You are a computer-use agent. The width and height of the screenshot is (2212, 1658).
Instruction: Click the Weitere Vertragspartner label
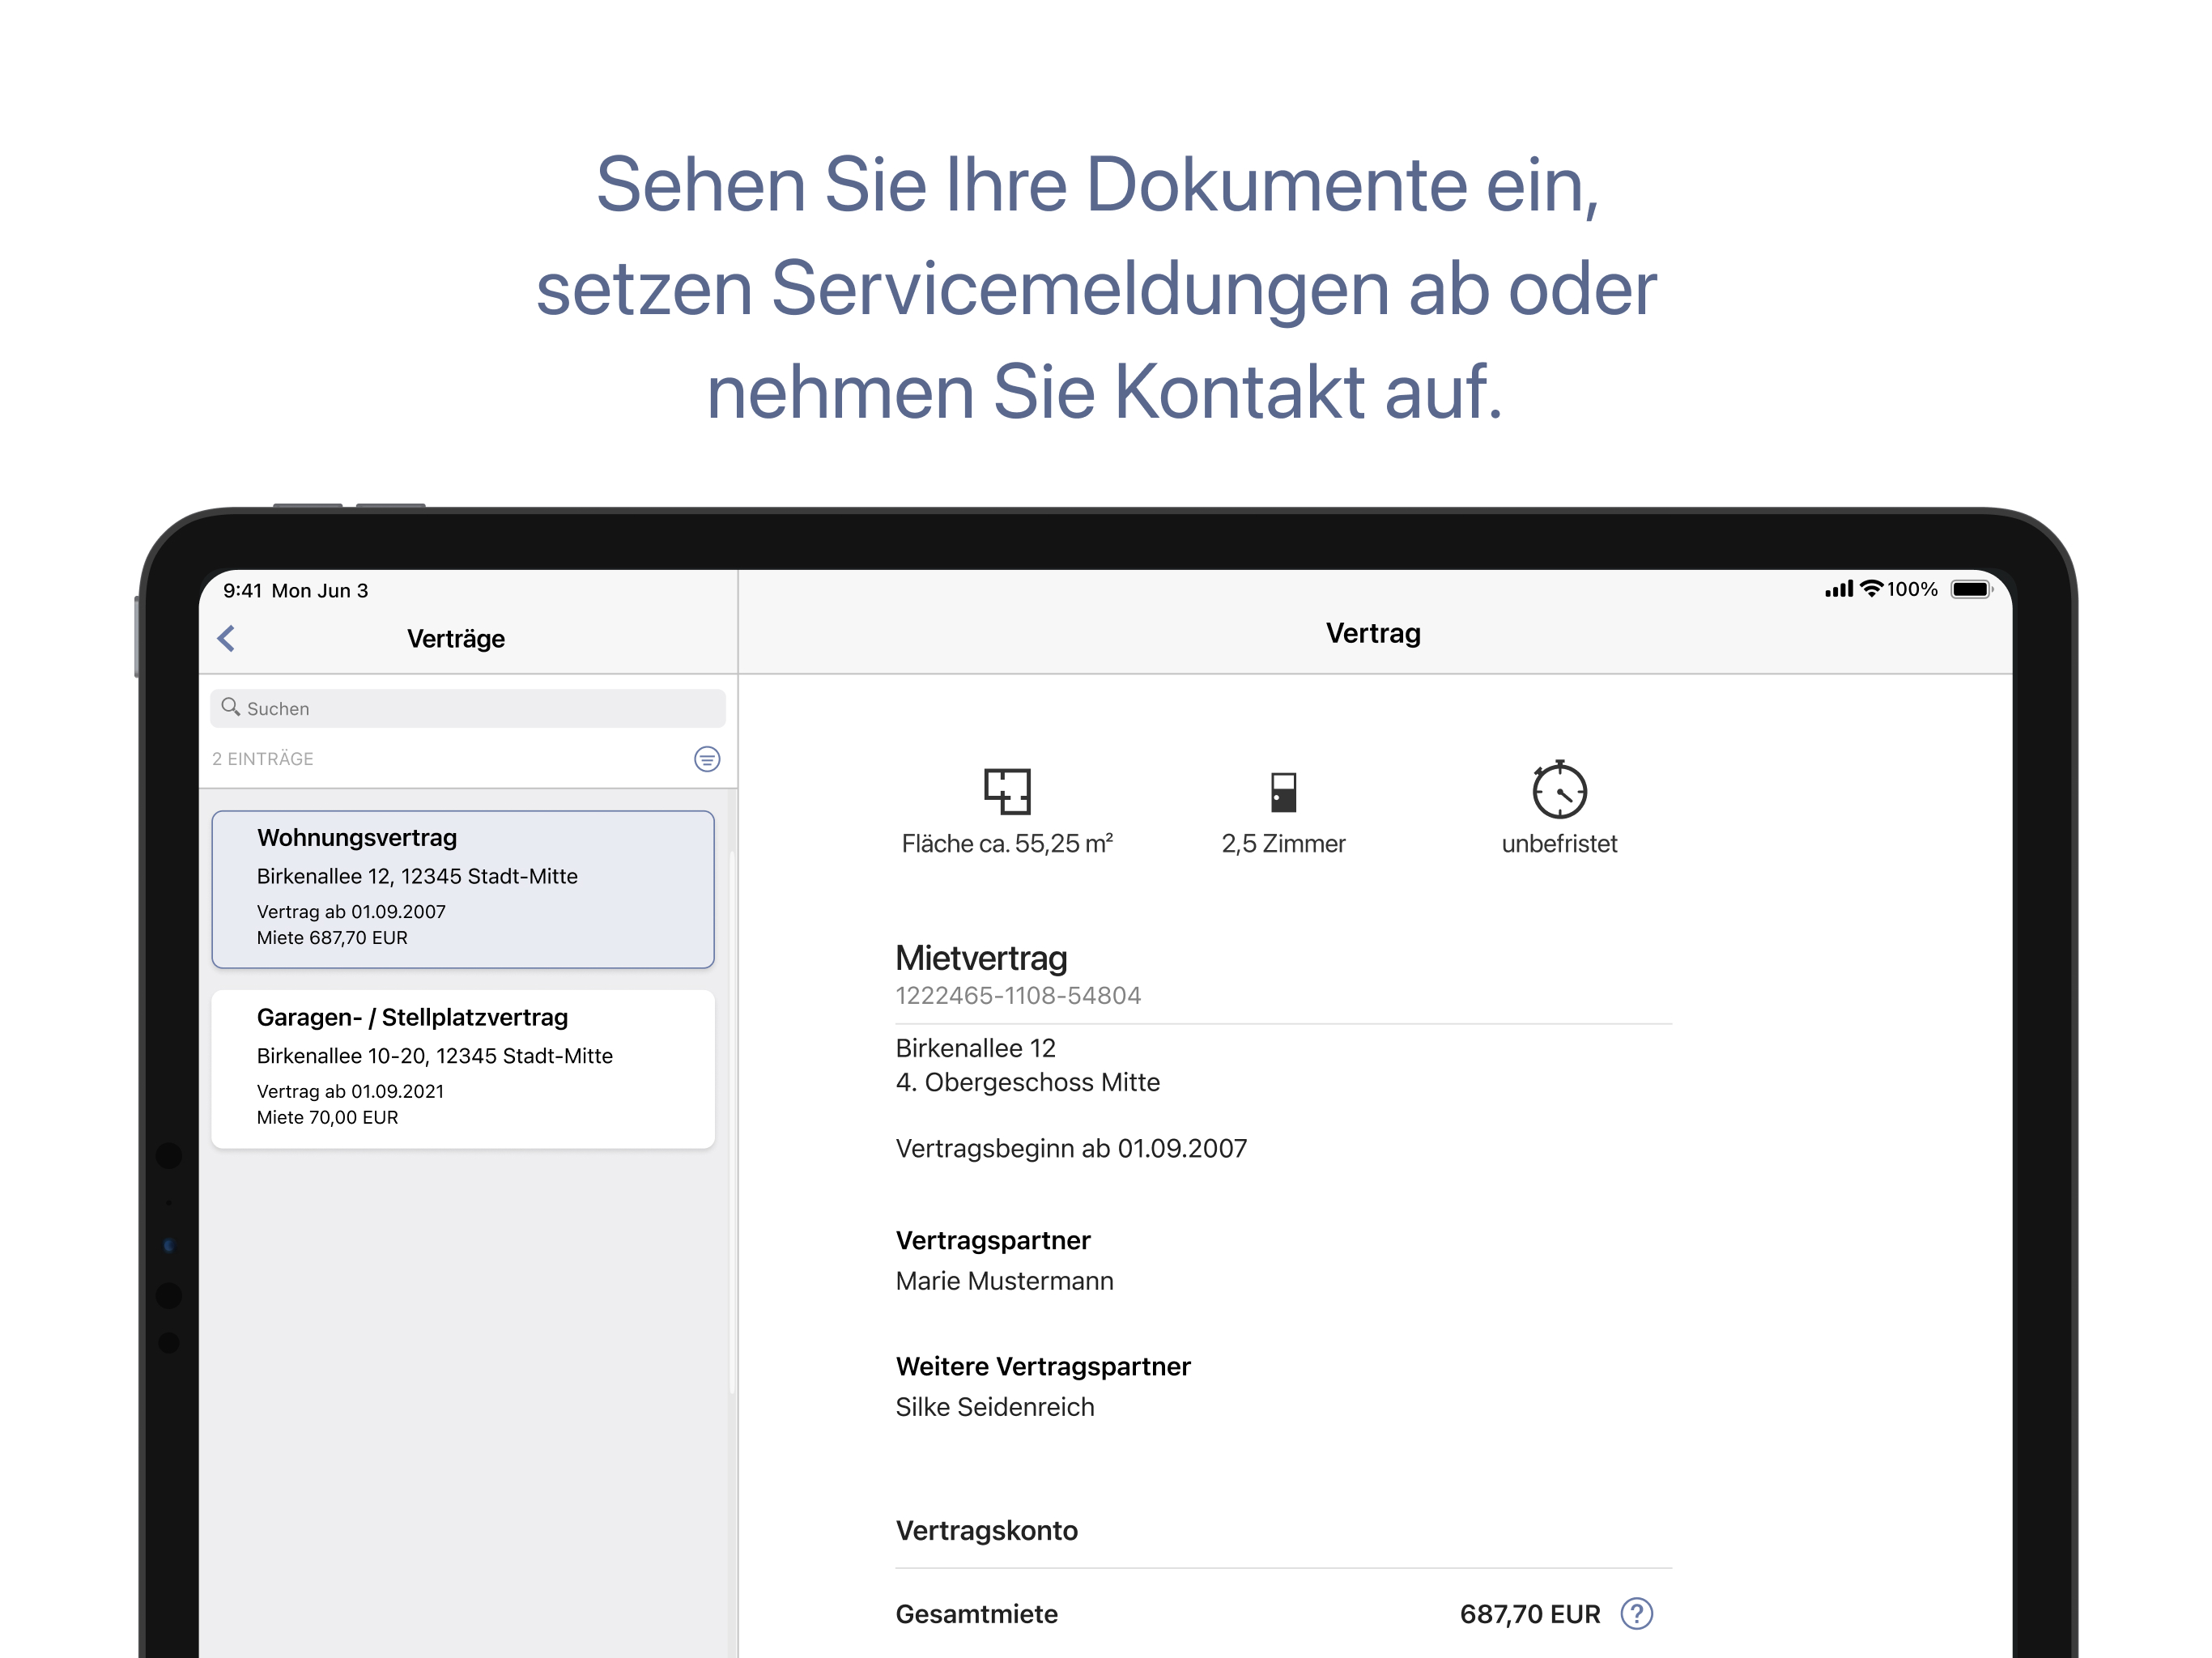1043,1366
